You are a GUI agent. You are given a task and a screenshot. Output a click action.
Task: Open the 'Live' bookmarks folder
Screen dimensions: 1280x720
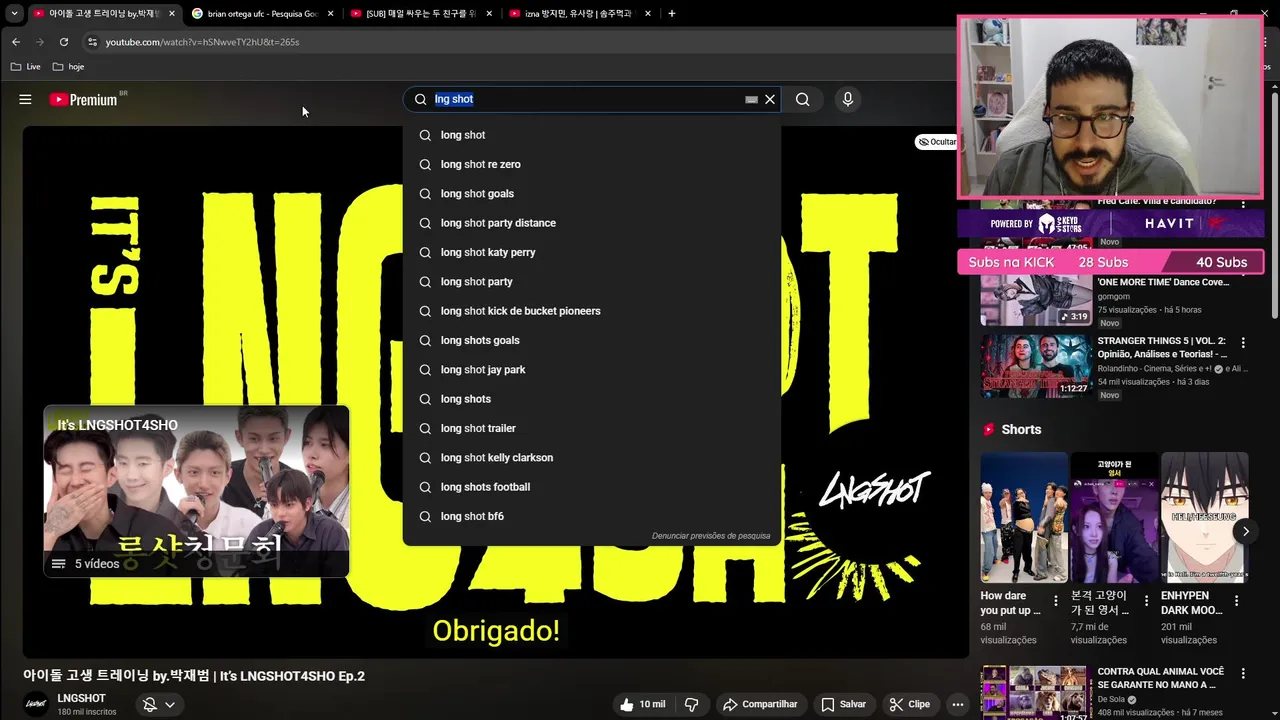tap(26, 67)
